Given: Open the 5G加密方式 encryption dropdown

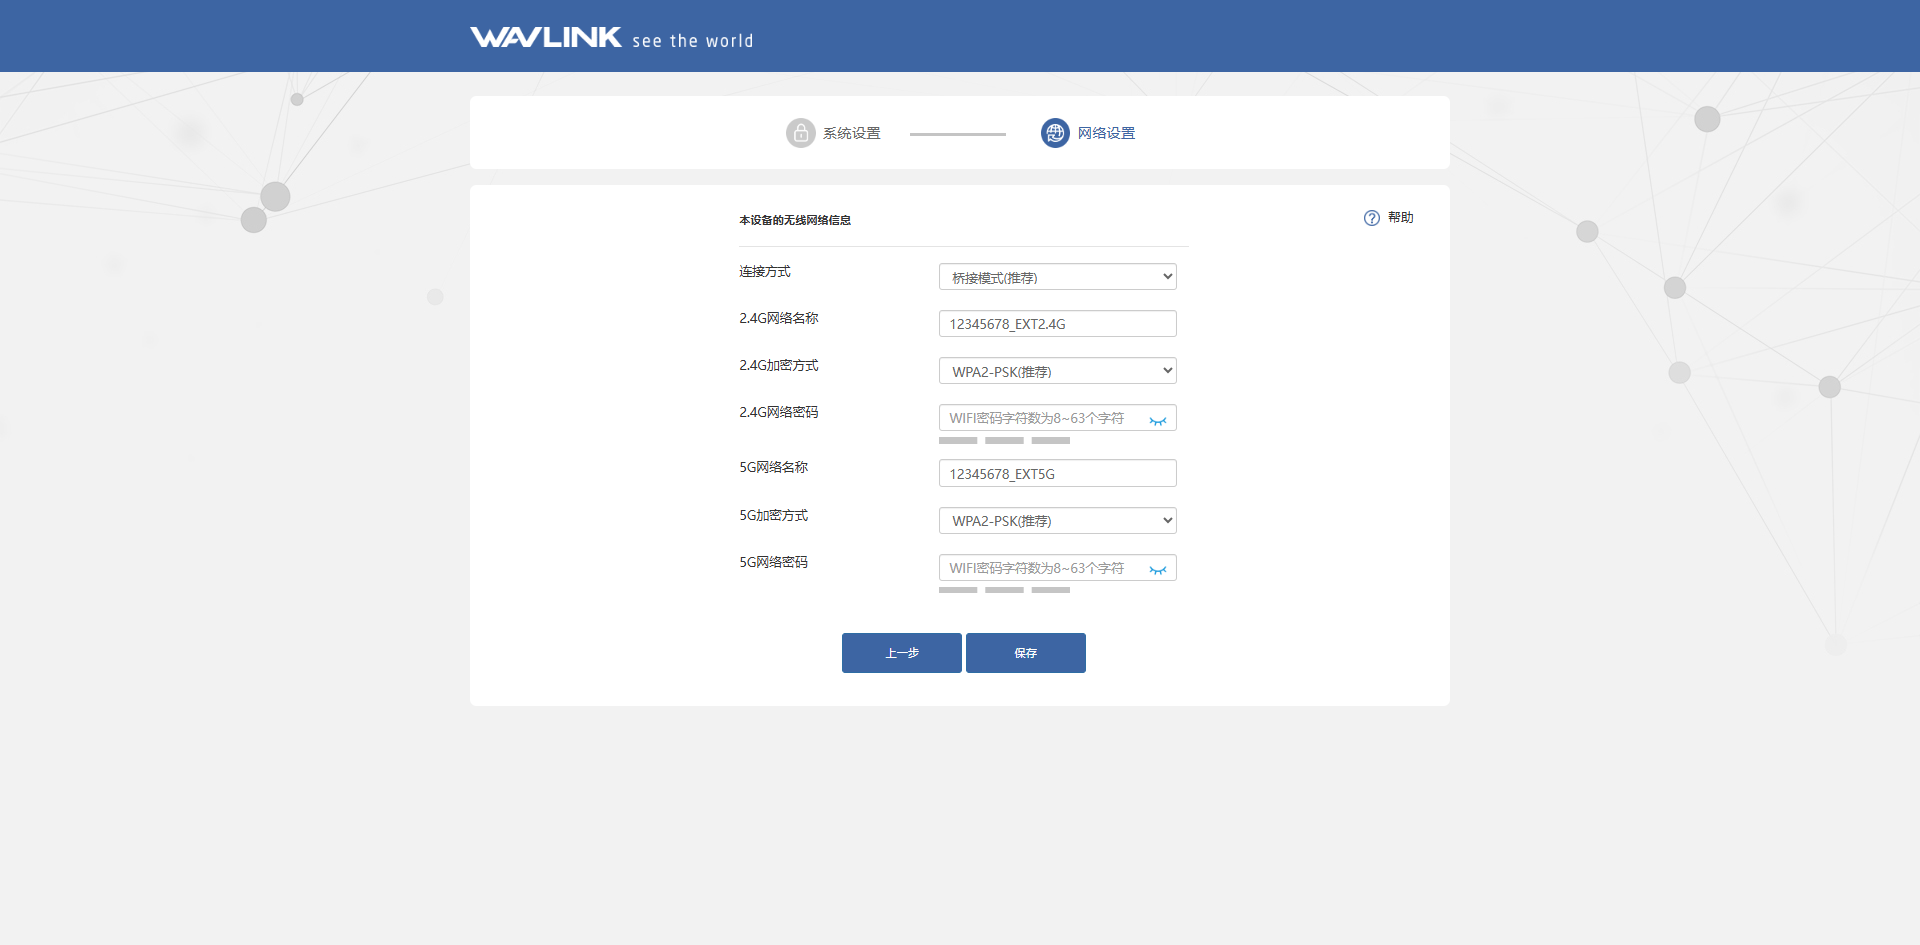Looking at the screenshot, I should 1057,521.
